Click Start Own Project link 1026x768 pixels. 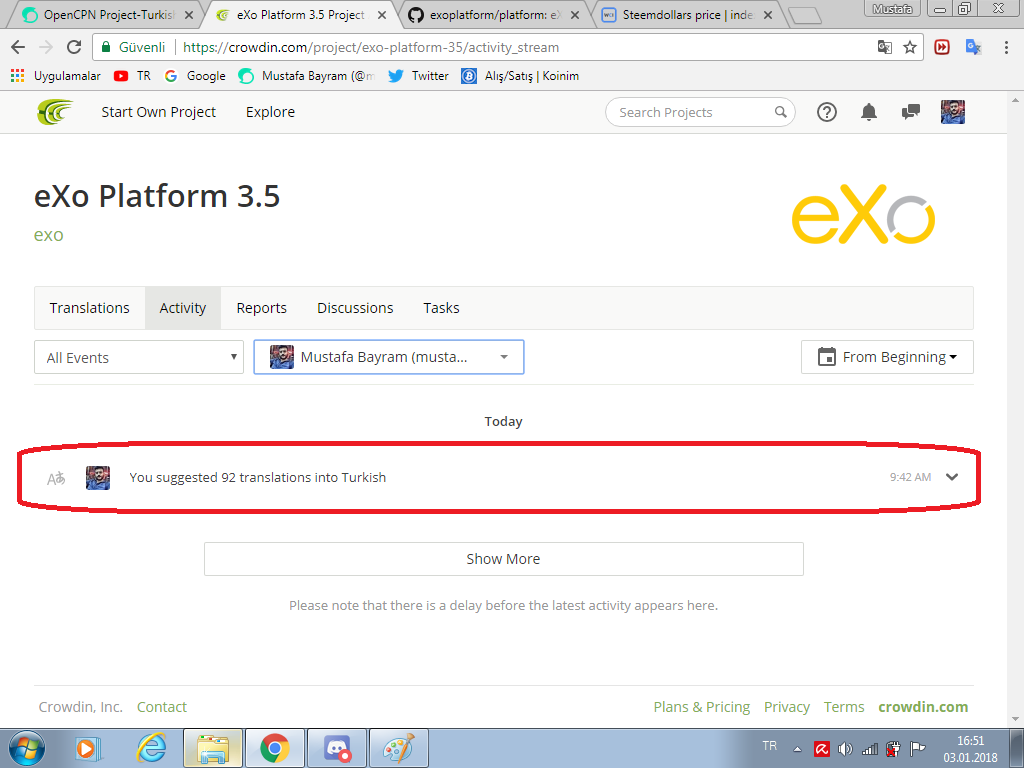coord(158,112)
